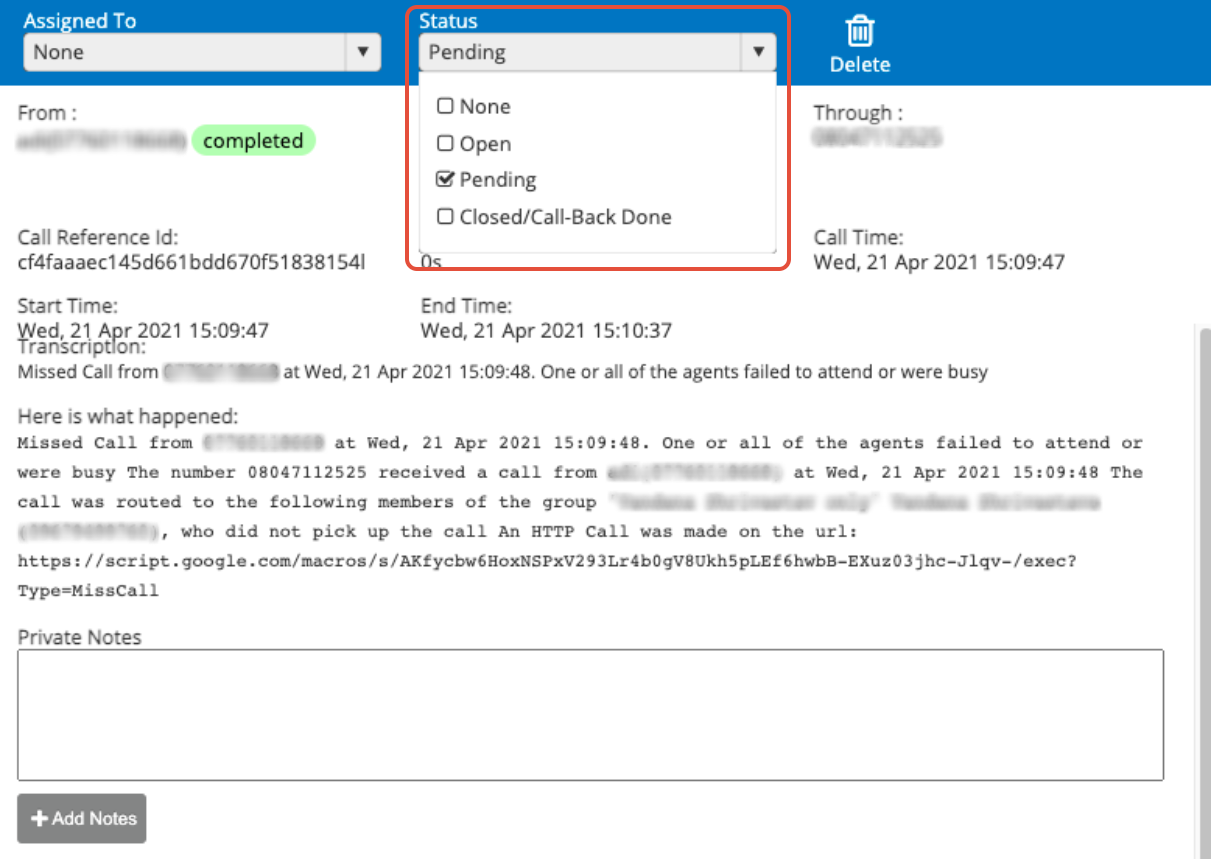The height and width of the screenshot is (859, 1211).
Task: Click the script.google.com macro URL text
Action: 547,561
